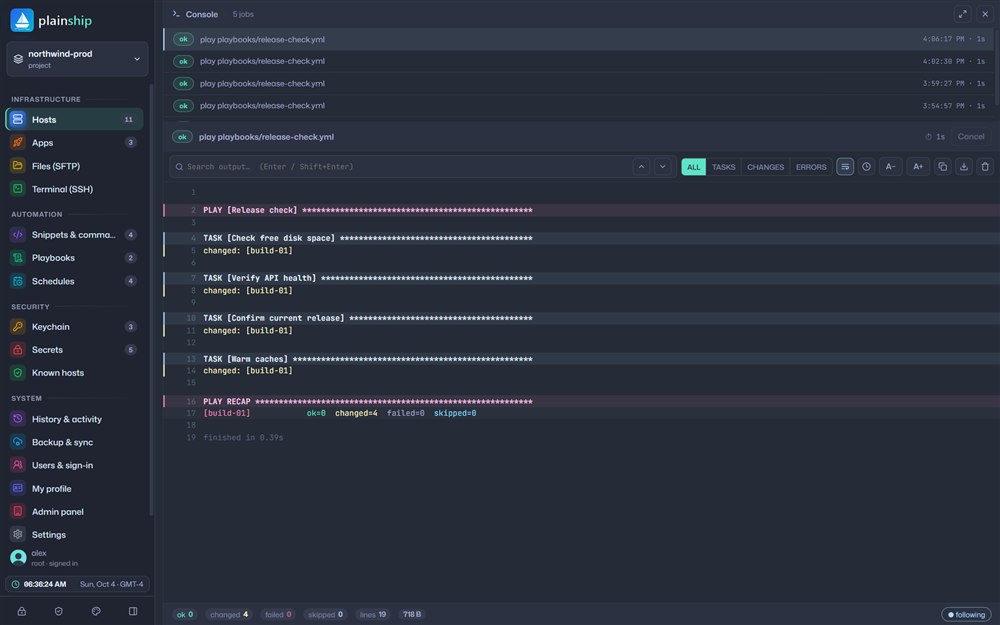
Task: Click the lines 19 status chip
Action: (373, 615)
